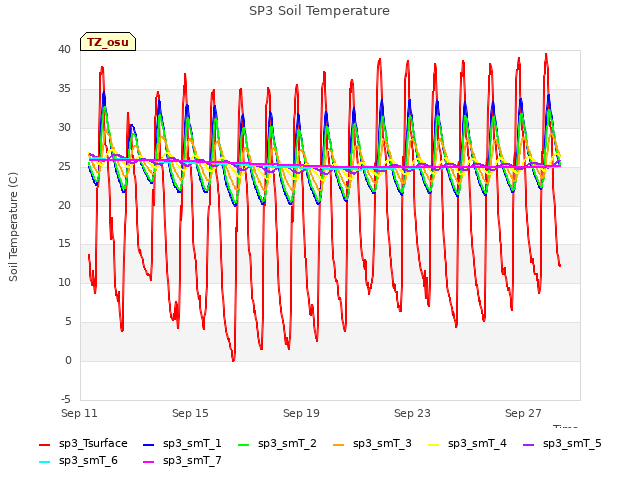
Task: Click green sp3_smT_2 color marker
Action: [244, 444]
